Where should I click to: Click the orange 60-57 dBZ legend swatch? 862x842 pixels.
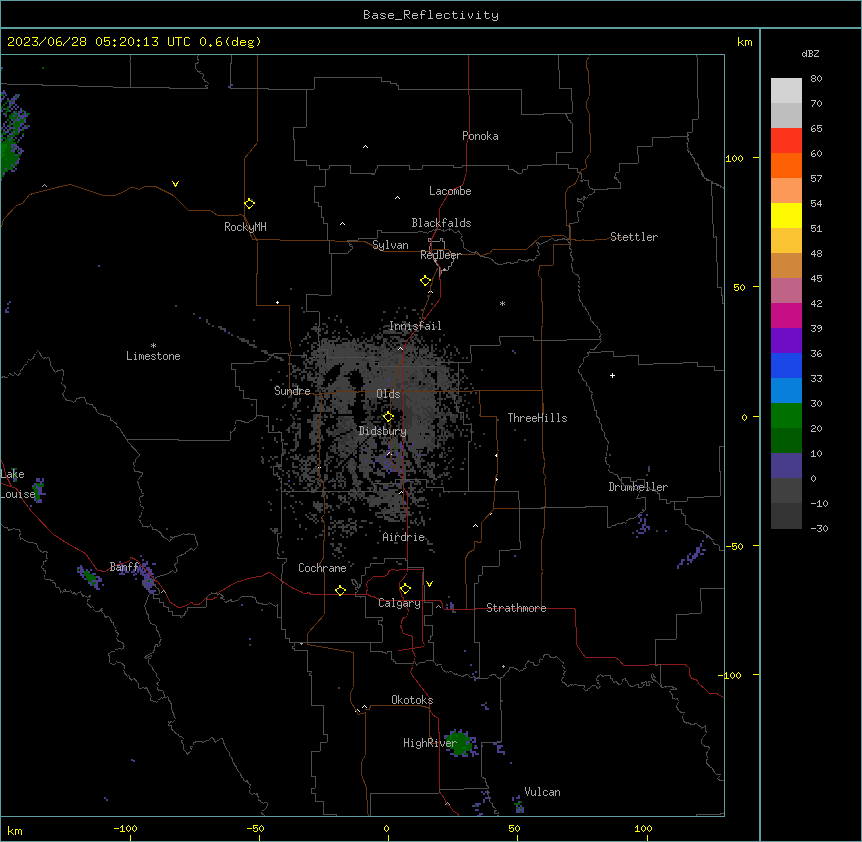point(786,165)
